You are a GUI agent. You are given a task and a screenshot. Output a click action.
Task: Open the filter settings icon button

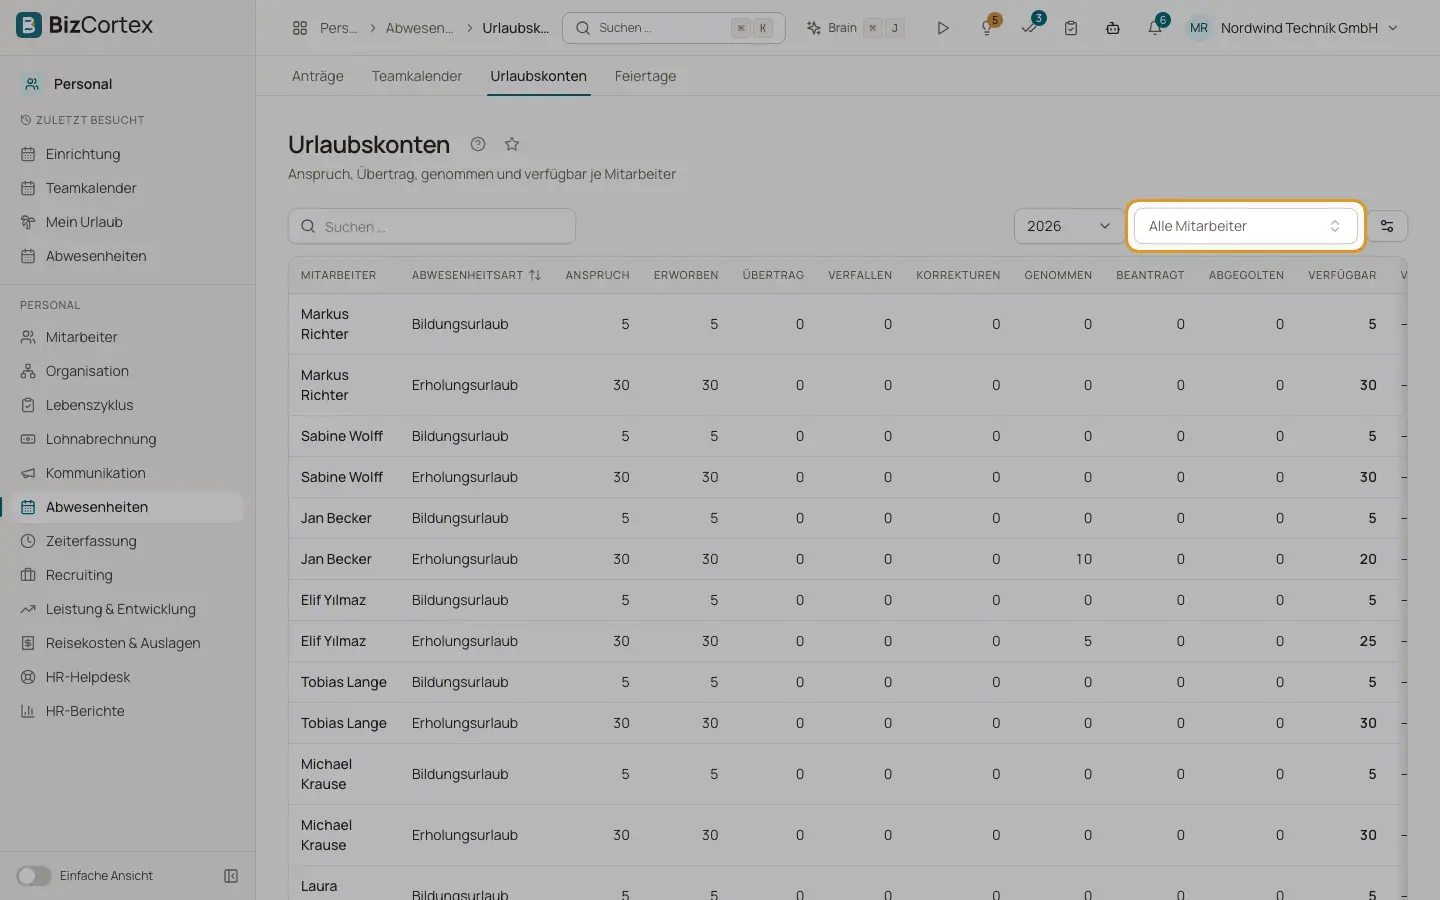click(1387, 226)
